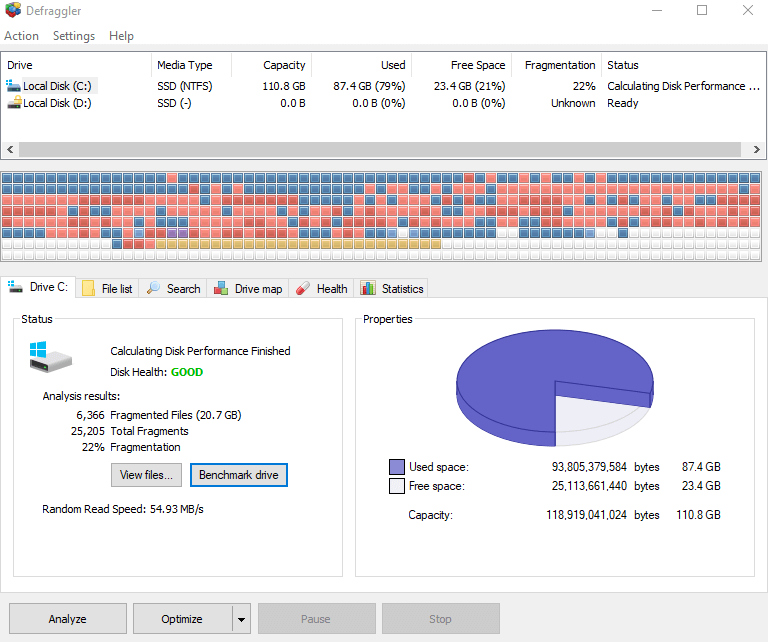Open the Settings menu
The width and height of the screenshot is (768, 642).
(74, 36)
